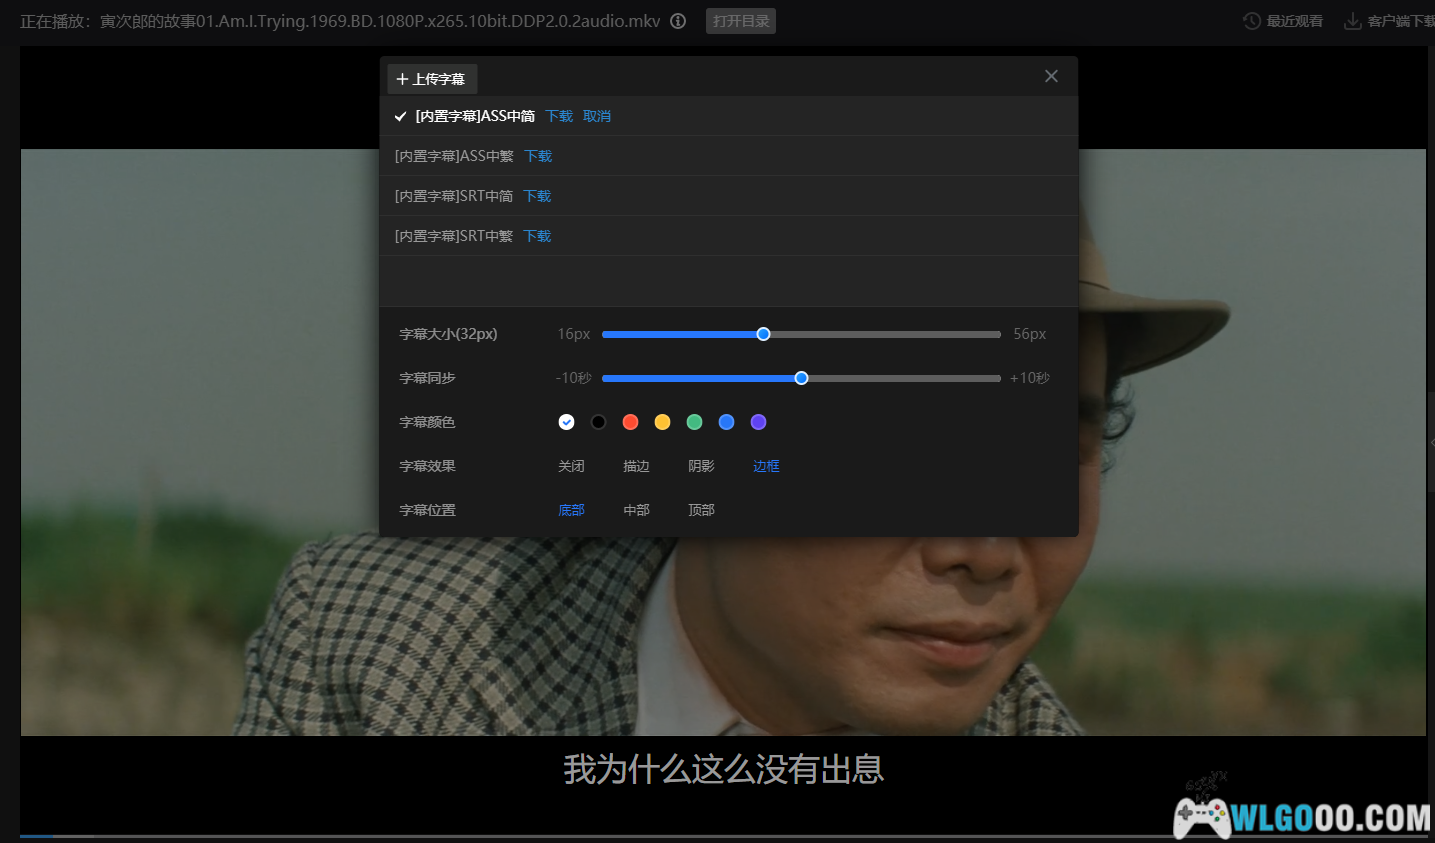Download the active ASS Simplified subtitle
1435x843 pixels.
[x=559, y=116]
